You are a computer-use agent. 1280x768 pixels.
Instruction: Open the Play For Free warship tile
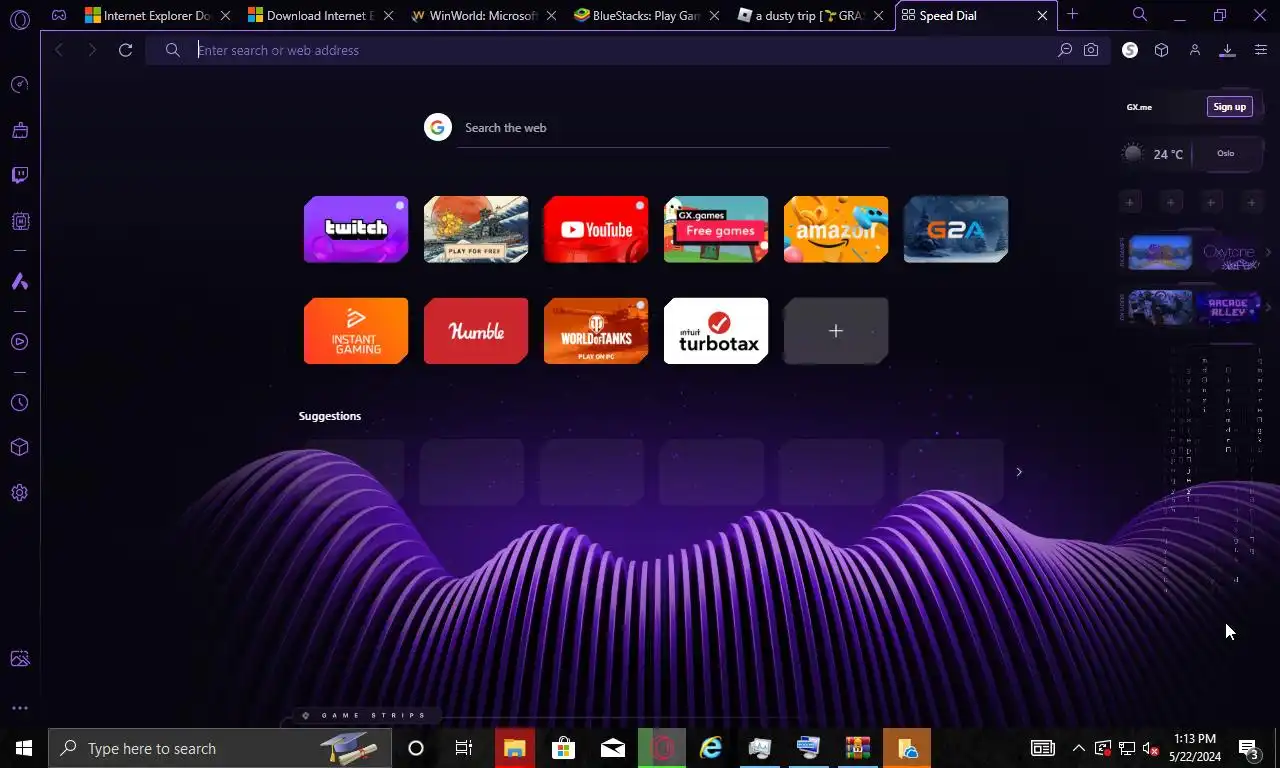476,229
